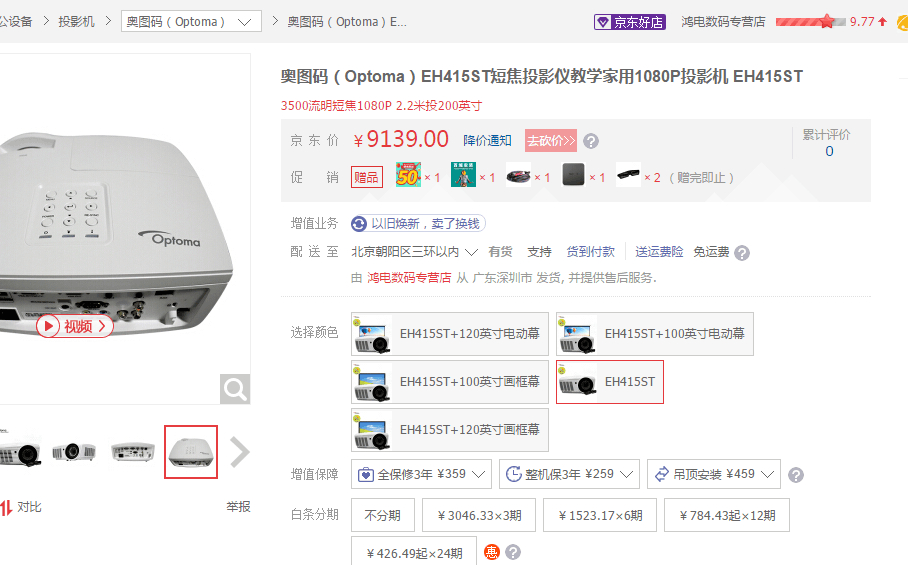Expand 全保修3年 ¥359 warranty dropdown
The image size is (908, 565).
pos(422,475)
